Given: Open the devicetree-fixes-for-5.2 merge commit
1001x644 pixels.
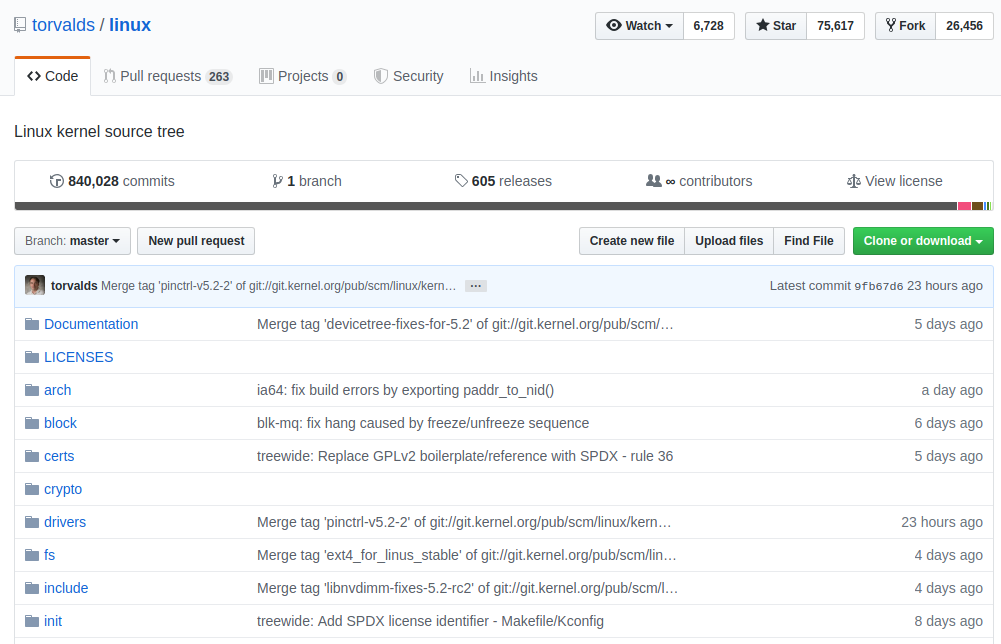Looking at the screenshot, I should point(465,324).
